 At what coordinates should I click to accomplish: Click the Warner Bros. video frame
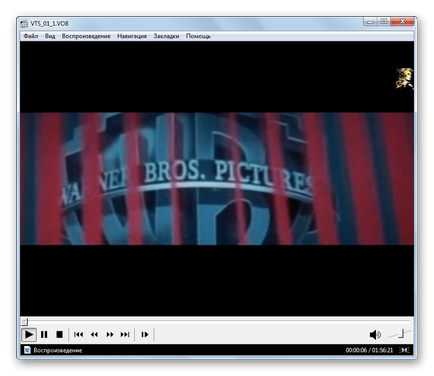click(x=217, y=179)
